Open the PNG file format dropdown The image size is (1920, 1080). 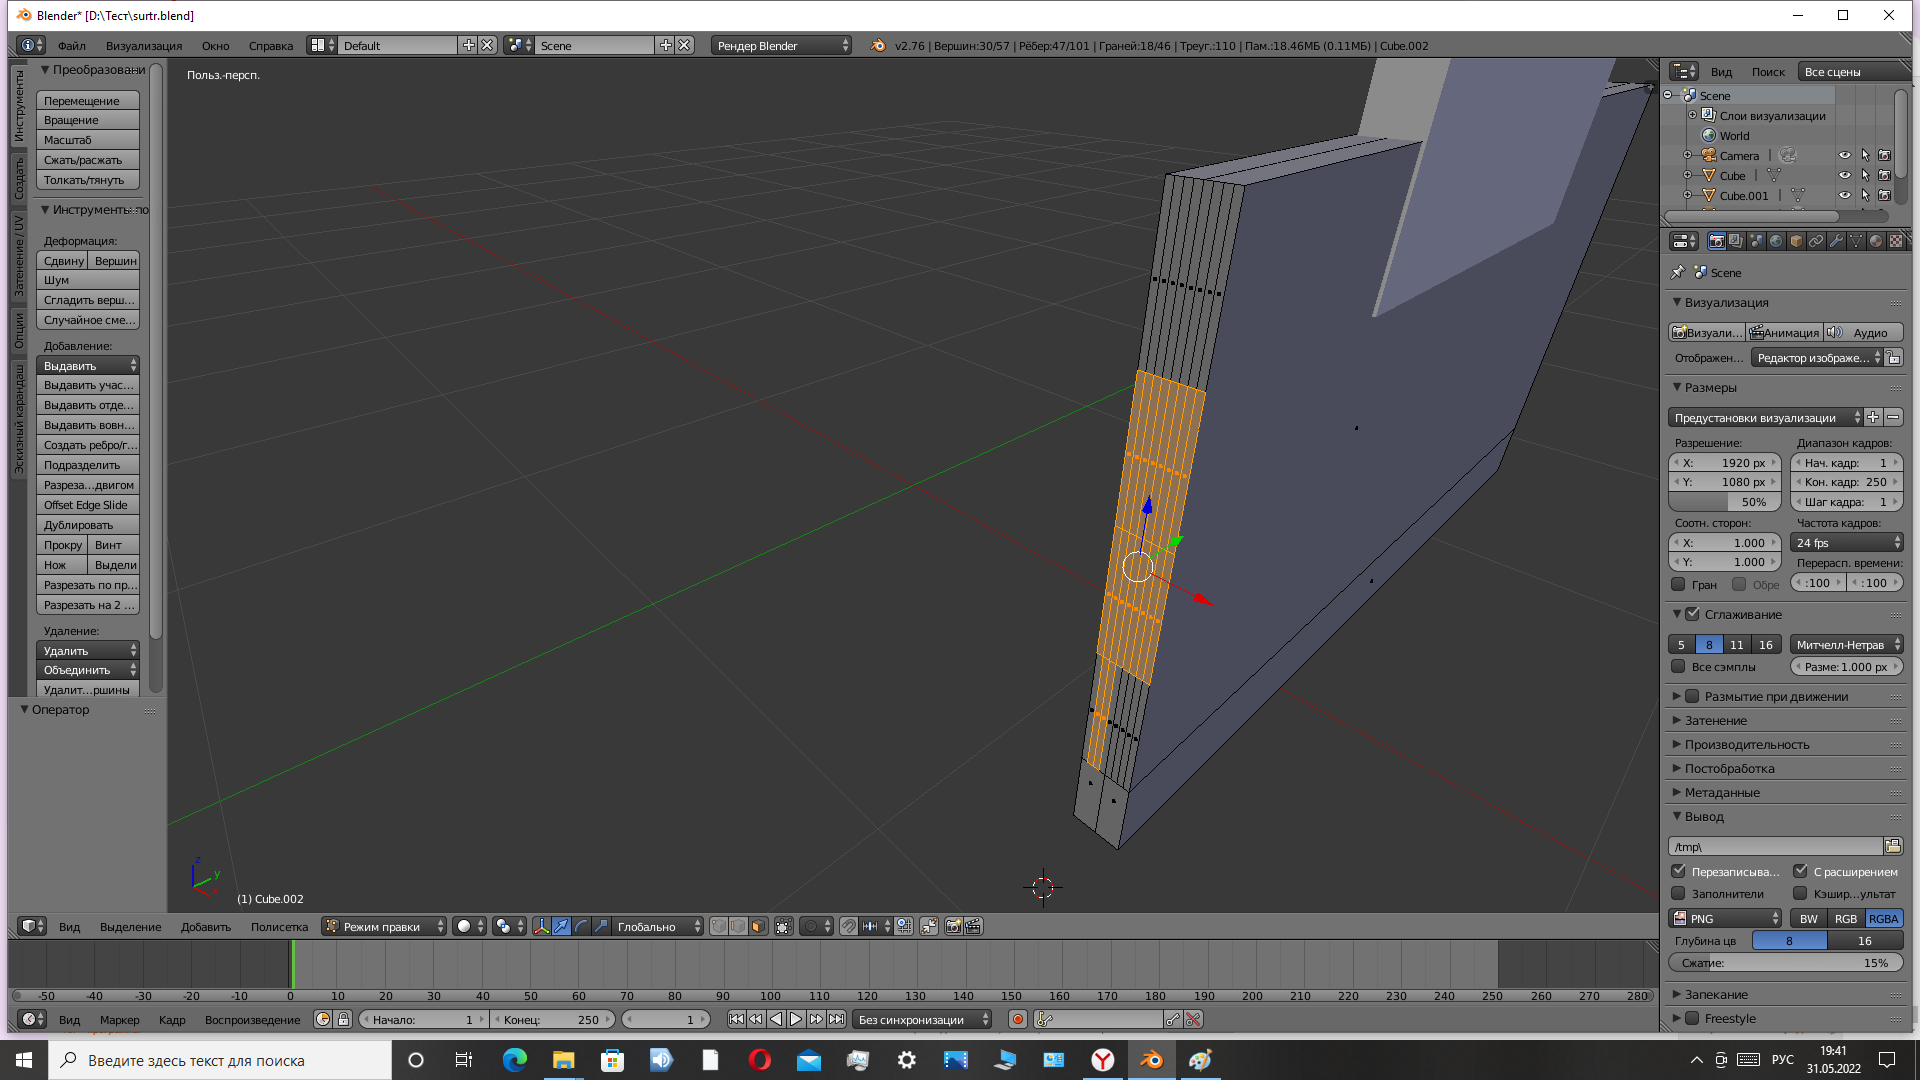click(x=1726, y=919)
